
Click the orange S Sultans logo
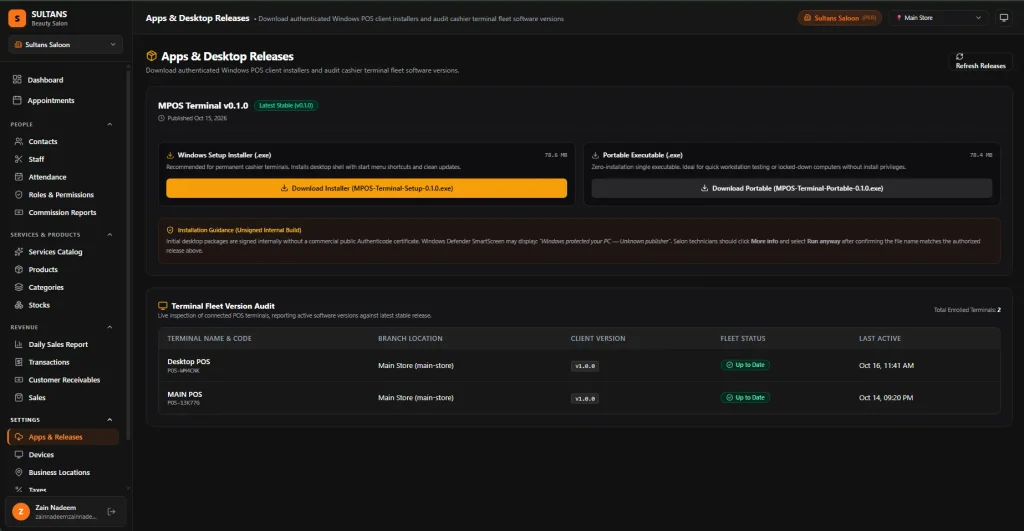[x=17, y=18]
